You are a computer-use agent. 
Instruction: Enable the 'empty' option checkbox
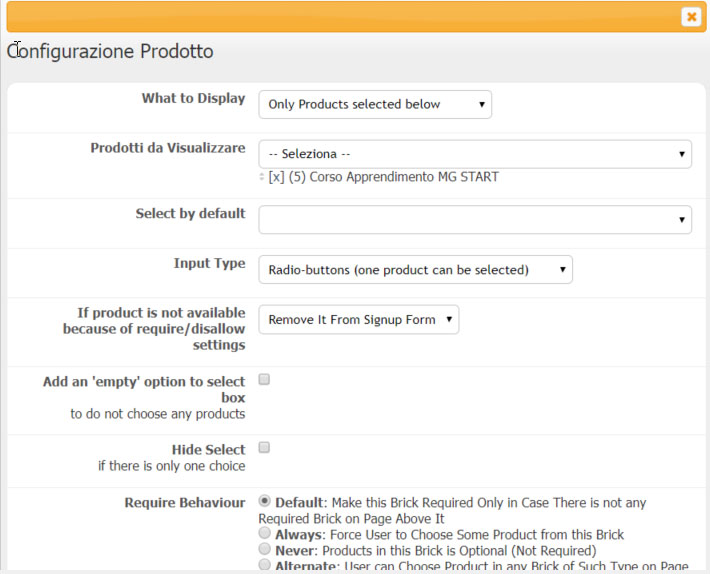point(265,380)
